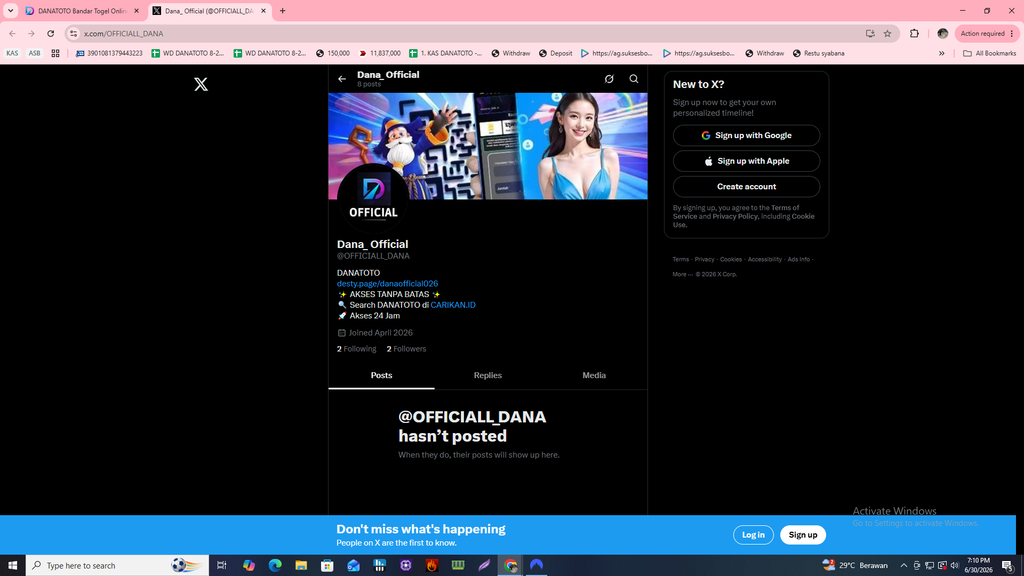Open the Chrome profile avatar
1024x576 pixels.
942,33
